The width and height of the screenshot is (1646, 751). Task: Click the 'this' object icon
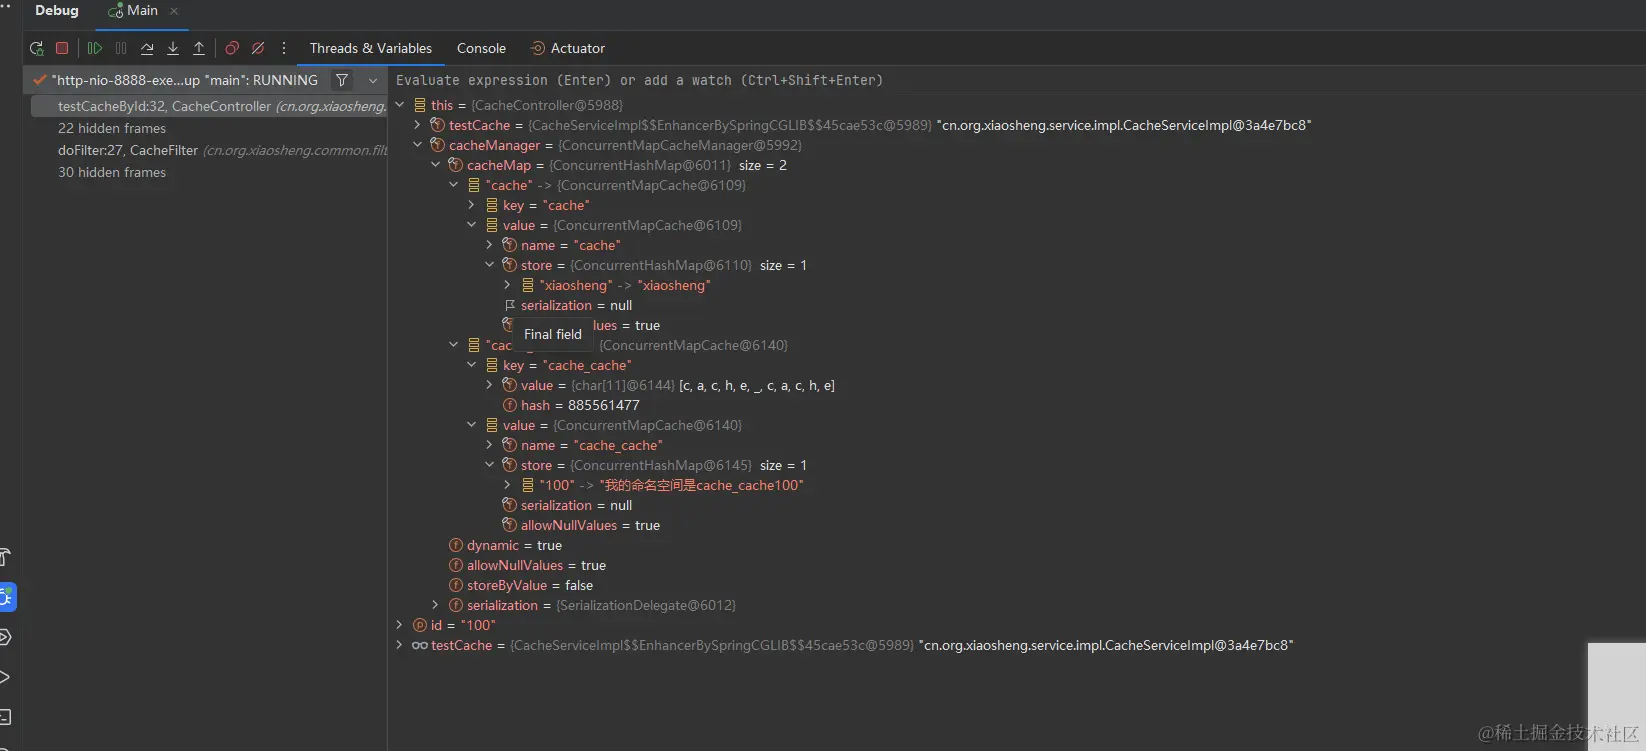click(420, 105)
